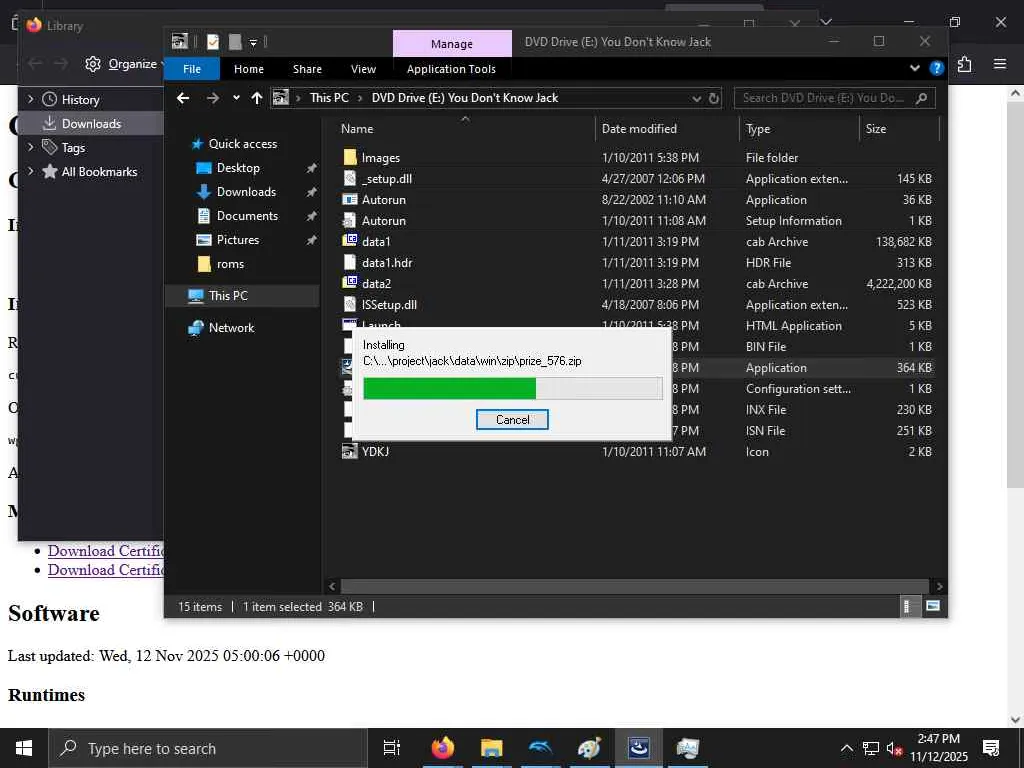1024x768 pixels.
Task: Switch to the Share ribbon tab
Action: tap(307, 69)
